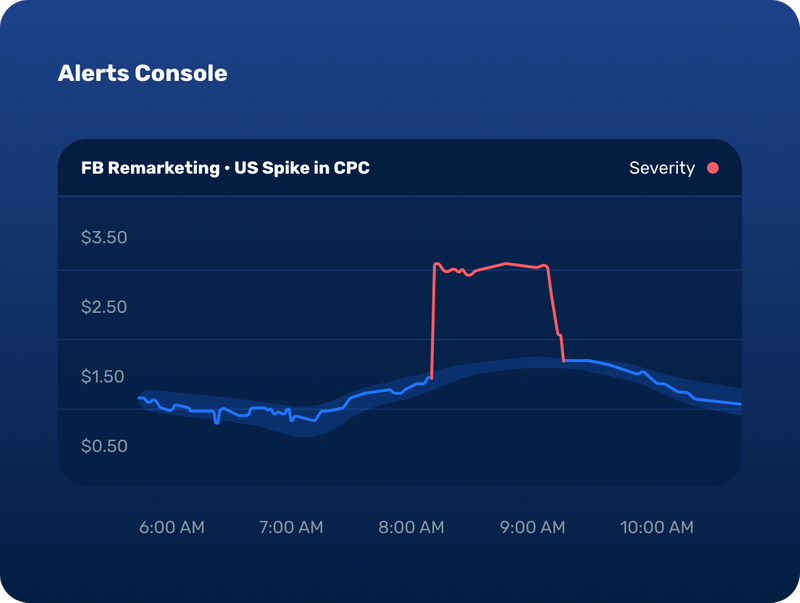Select the FB Remarketing alert title

pos(225,168)
